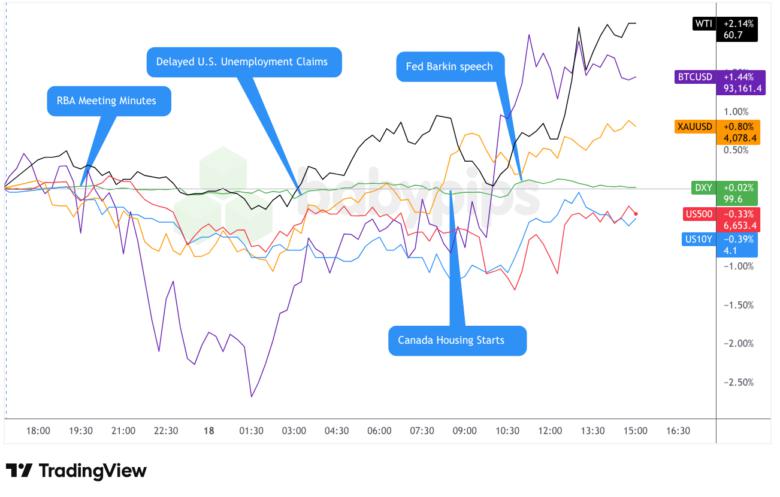Viewport: 780px width, 497px height.
Task: Select the blue US10Y symbol label
Action: (x=698, y=238)
